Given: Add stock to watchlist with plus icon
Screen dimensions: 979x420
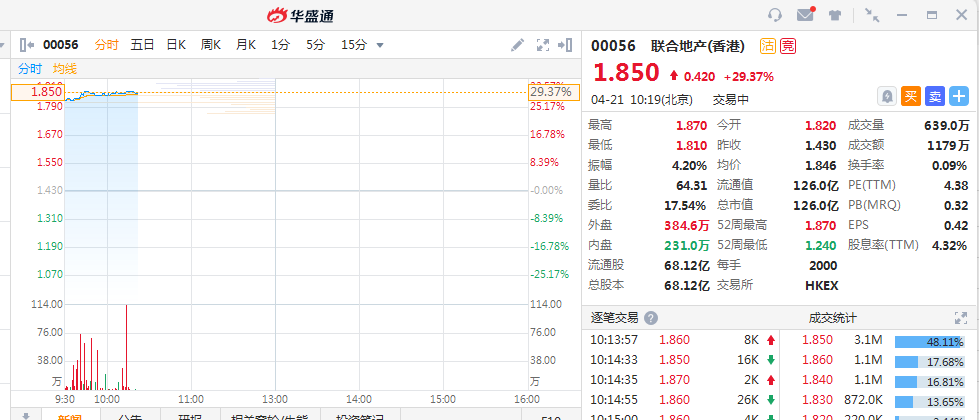Looking at the screenshot, I should (x=958, y=96).
